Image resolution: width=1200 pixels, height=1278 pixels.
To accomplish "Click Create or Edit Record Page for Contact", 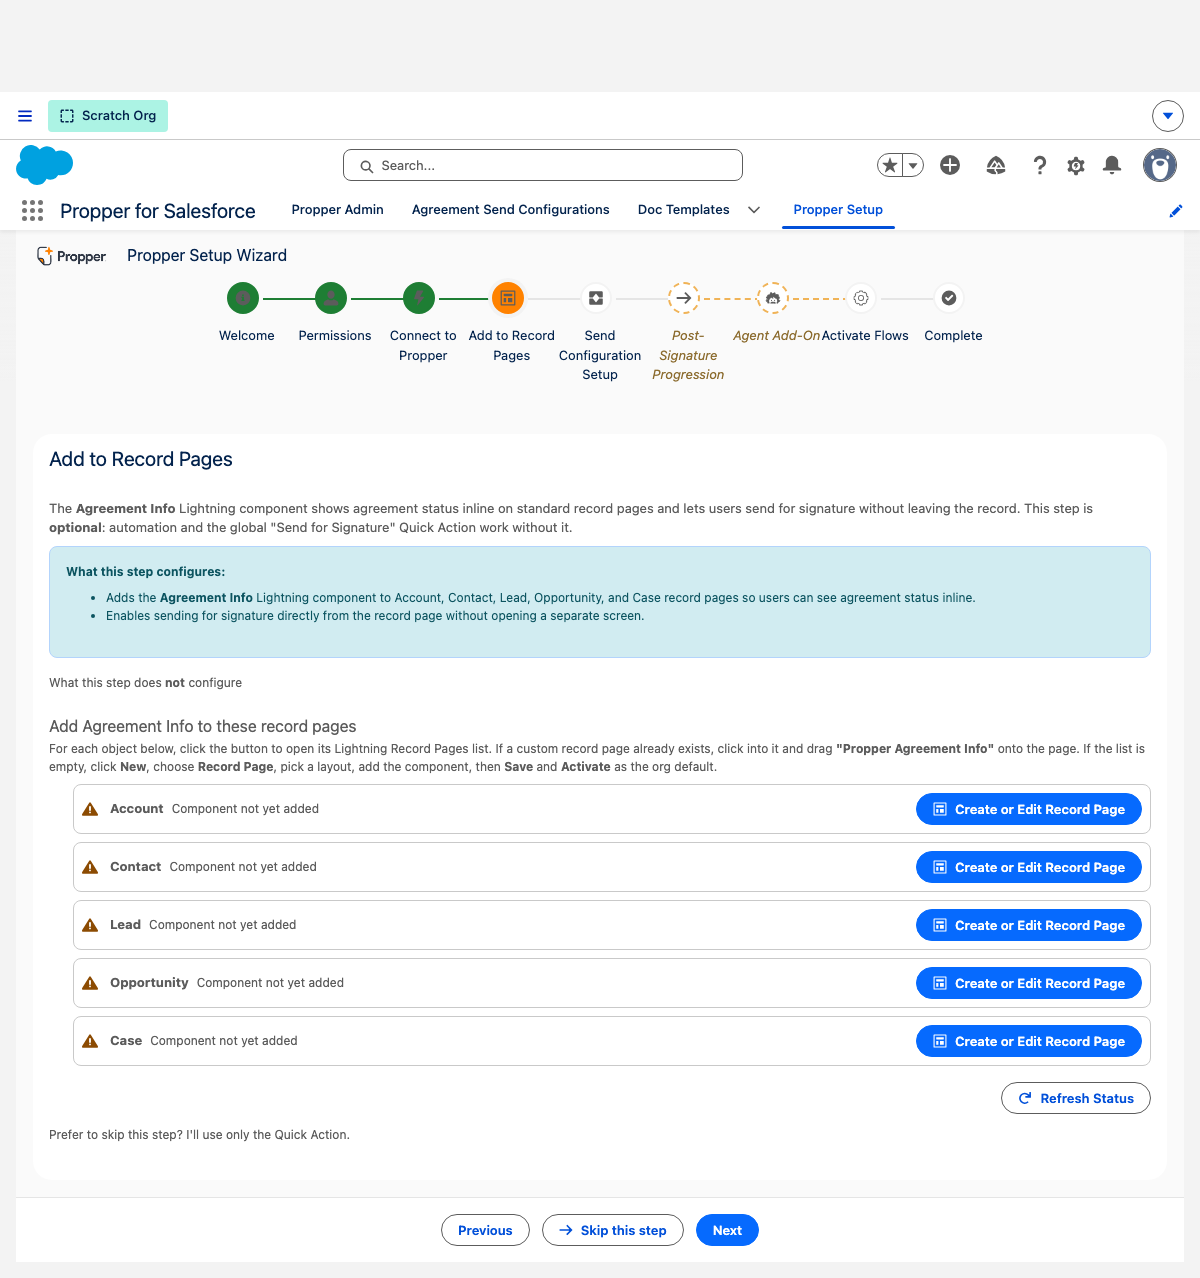I will point(1029,867).
